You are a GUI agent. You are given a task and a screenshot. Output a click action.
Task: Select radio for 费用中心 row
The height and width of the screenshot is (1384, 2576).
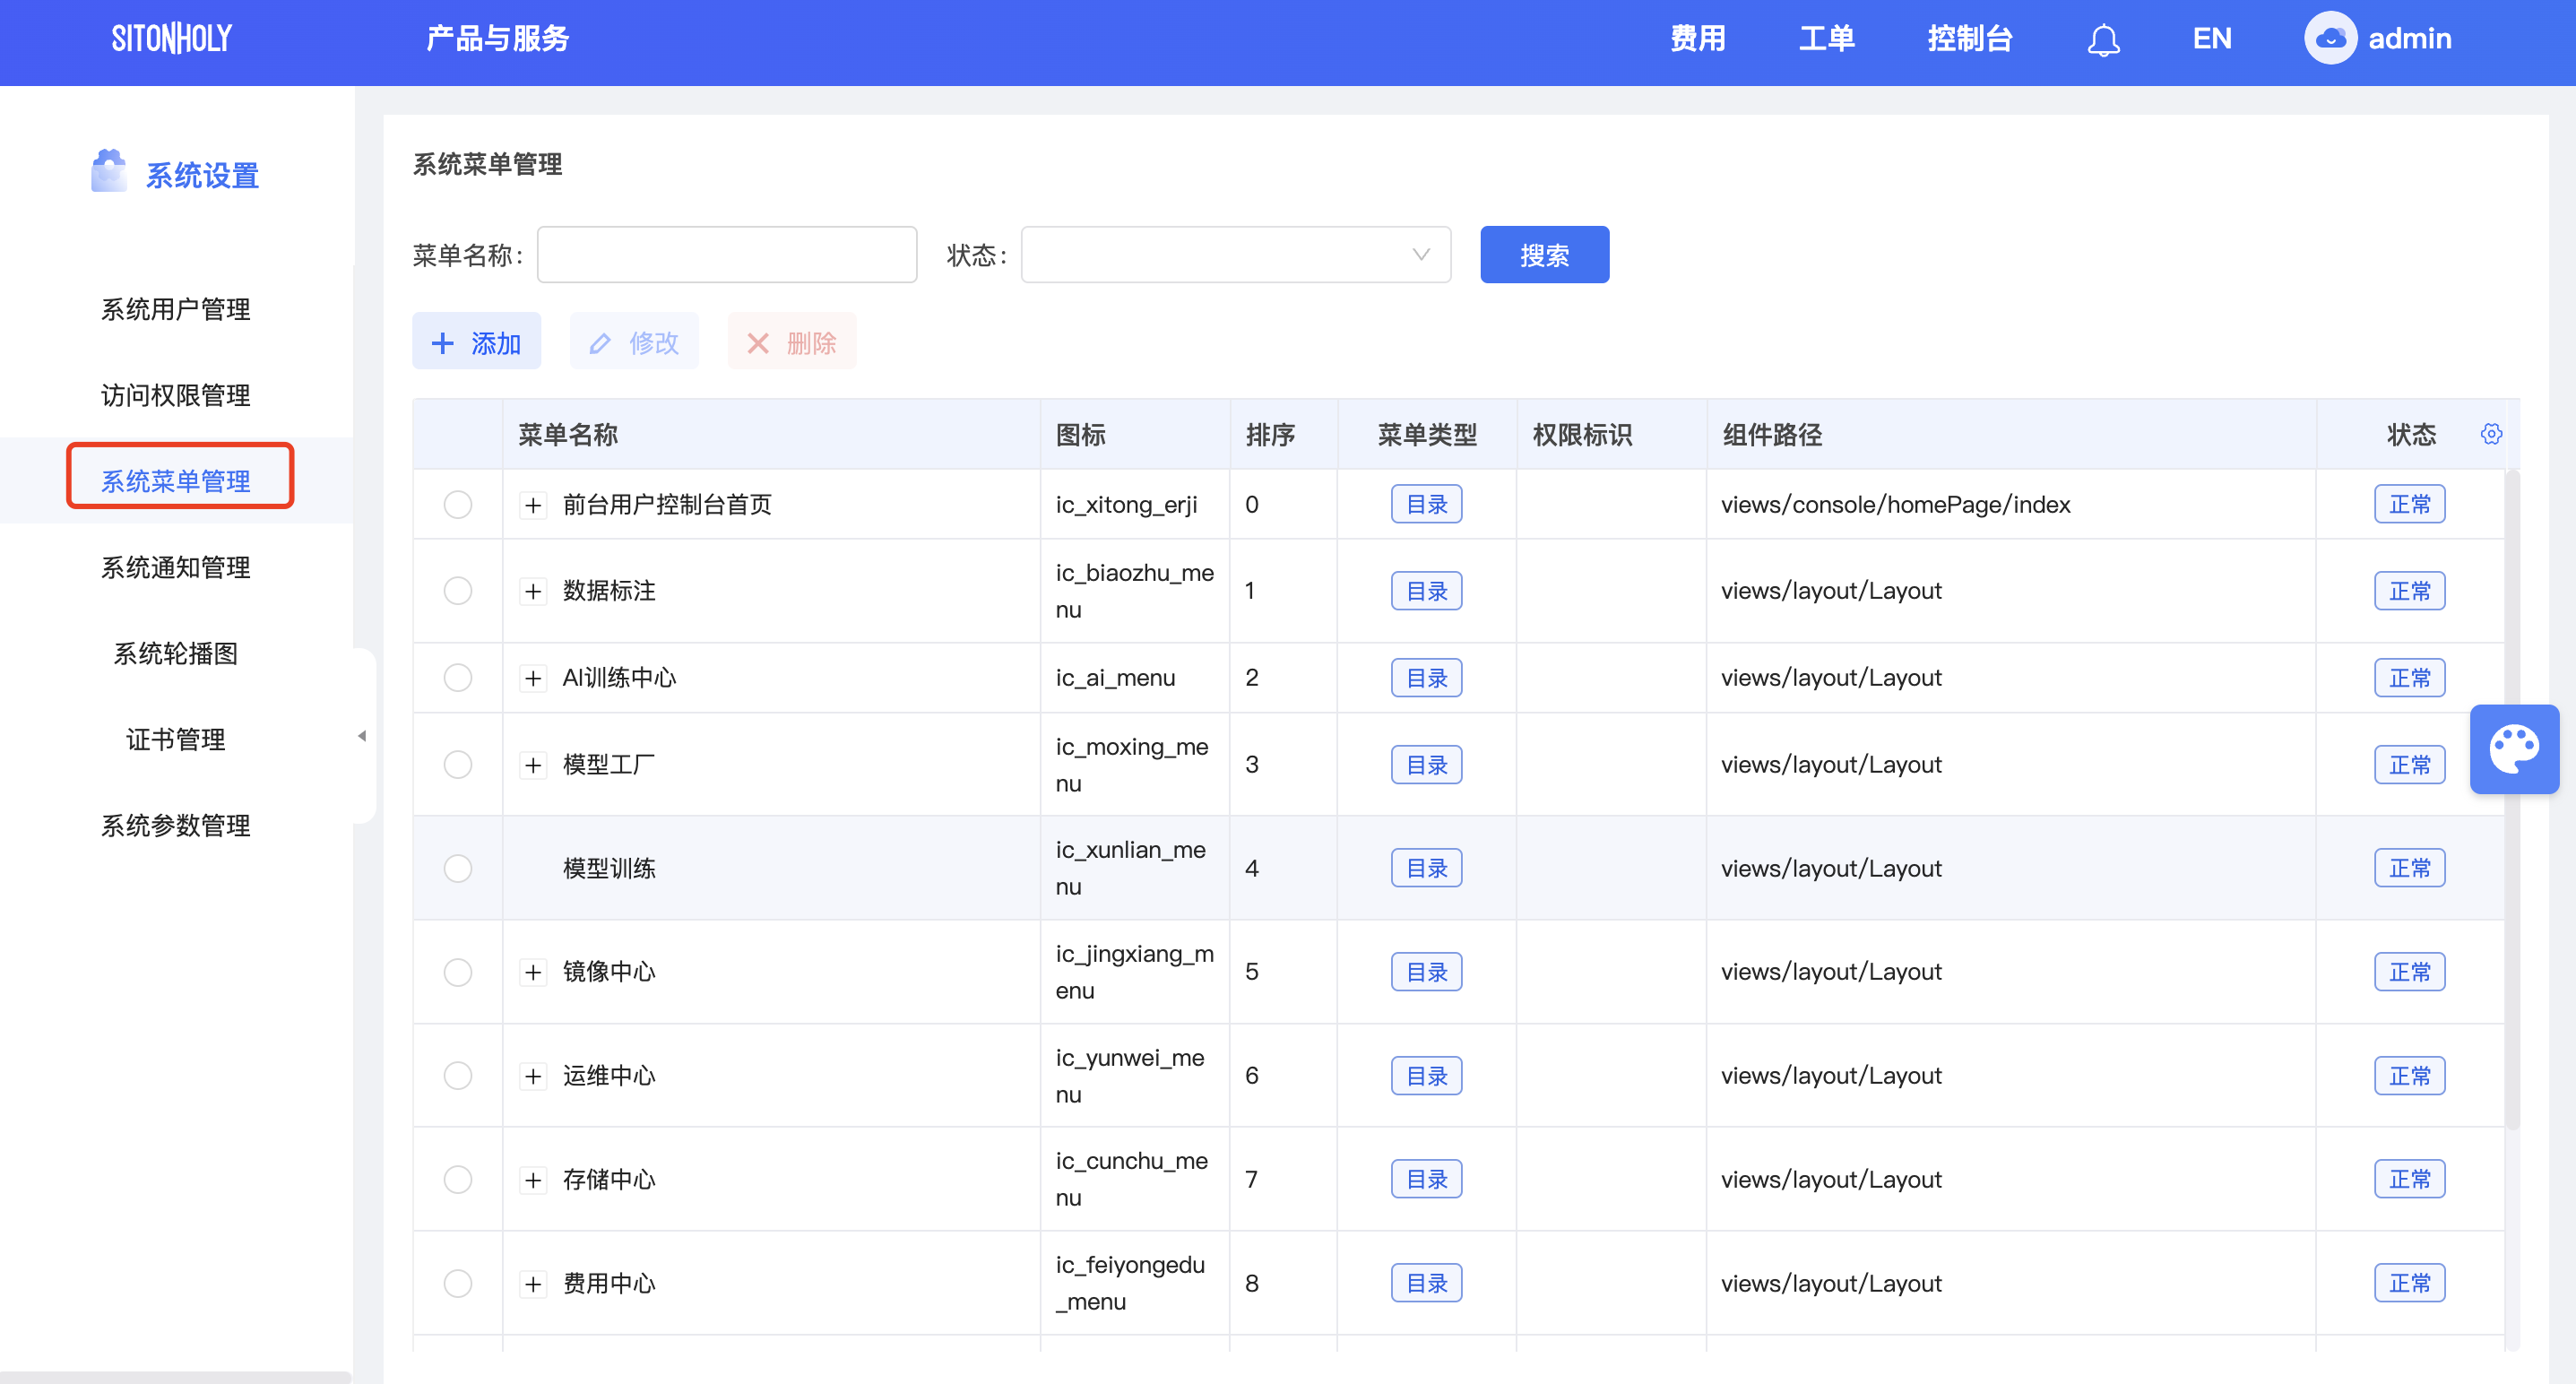[x=458, y=1284]
